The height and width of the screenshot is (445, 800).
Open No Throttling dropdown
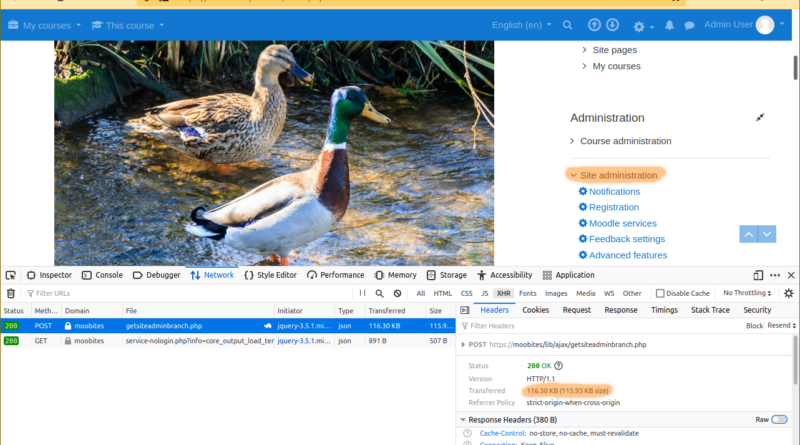tap(747, 293)
